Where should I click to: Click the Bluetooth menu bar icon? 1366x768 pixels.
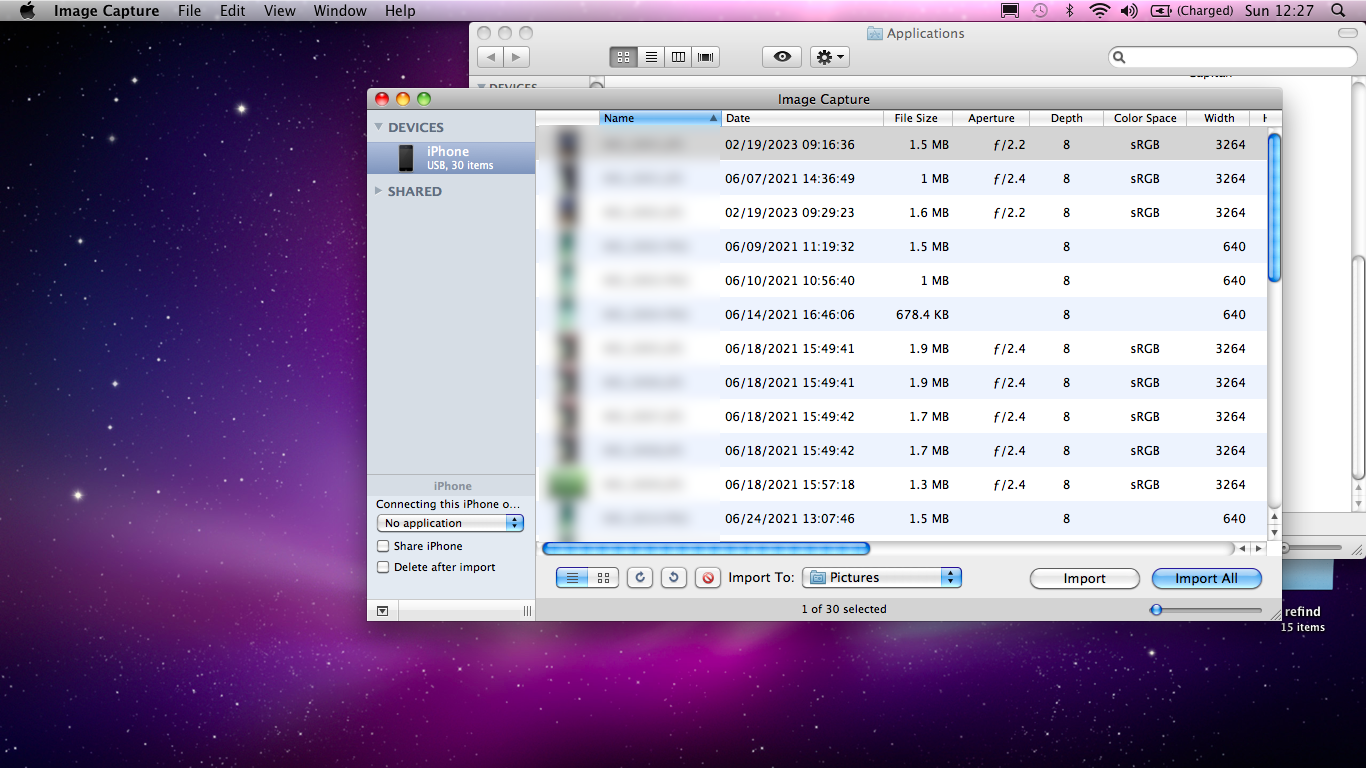click(1069, 11)
